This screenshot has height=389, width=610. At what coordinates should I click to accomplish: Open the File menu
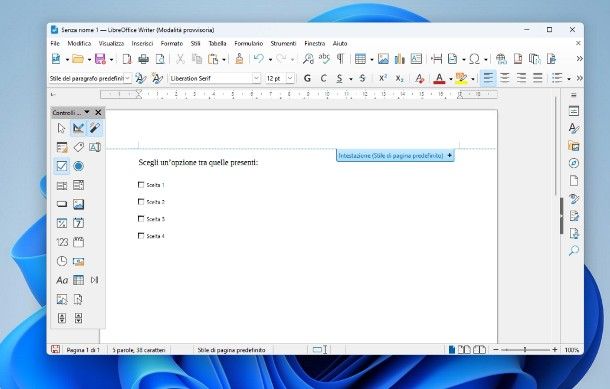point(55,44)
